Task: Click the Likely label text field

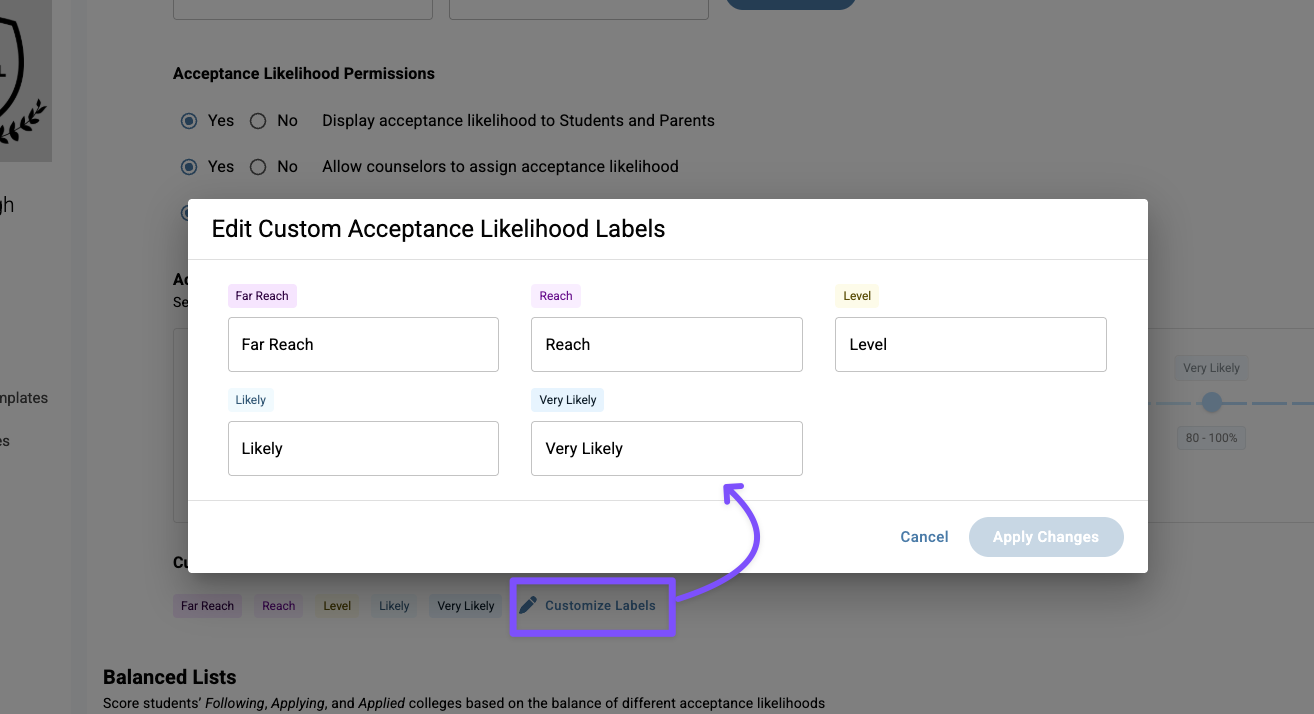Action: click(363, 448)
